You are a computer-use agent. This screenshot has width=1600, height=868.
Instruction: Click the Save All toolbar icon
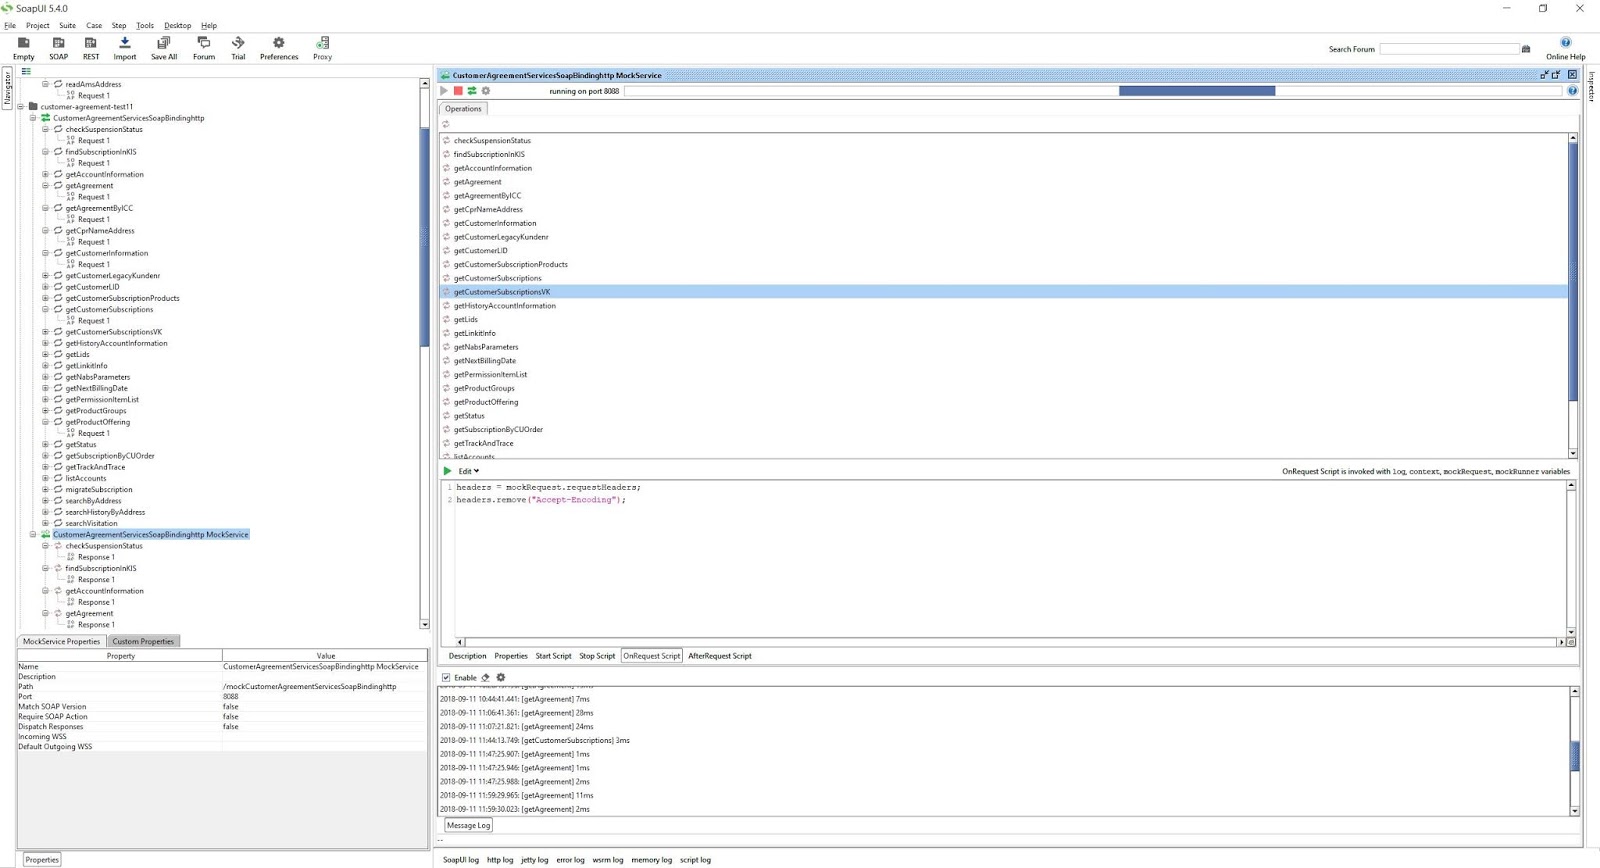coord(164,48)
